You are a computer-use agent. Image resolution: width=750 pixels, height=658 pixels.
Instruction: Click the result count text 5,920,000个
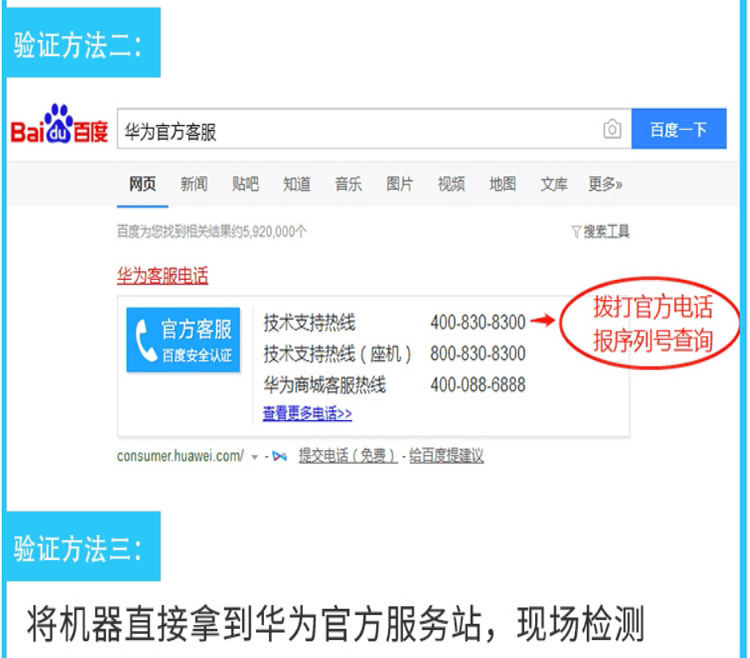click(x=275, y=232)
